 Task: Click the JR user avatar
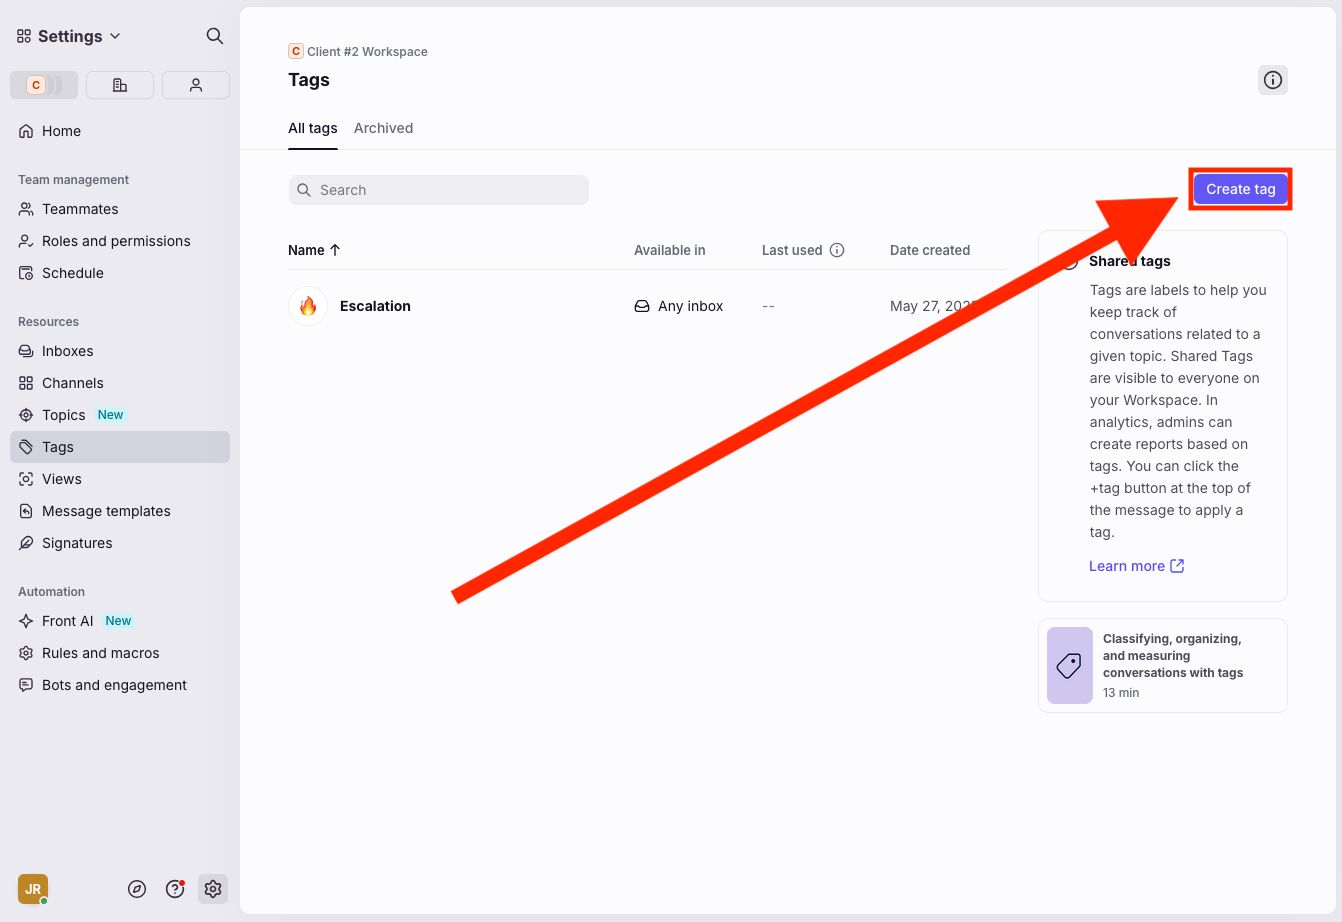tap(33, 889)
